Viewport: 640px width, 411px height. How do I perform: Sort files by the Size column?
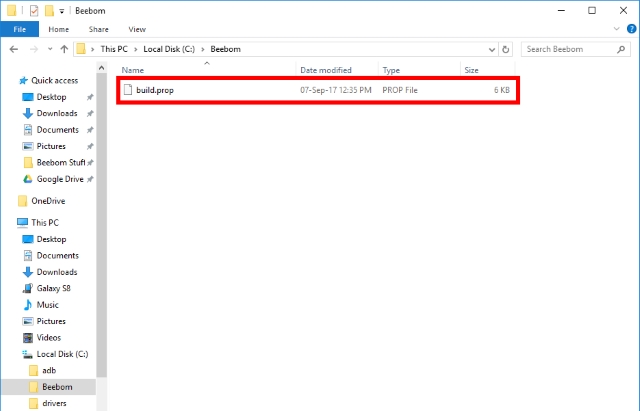pos(471,70)
